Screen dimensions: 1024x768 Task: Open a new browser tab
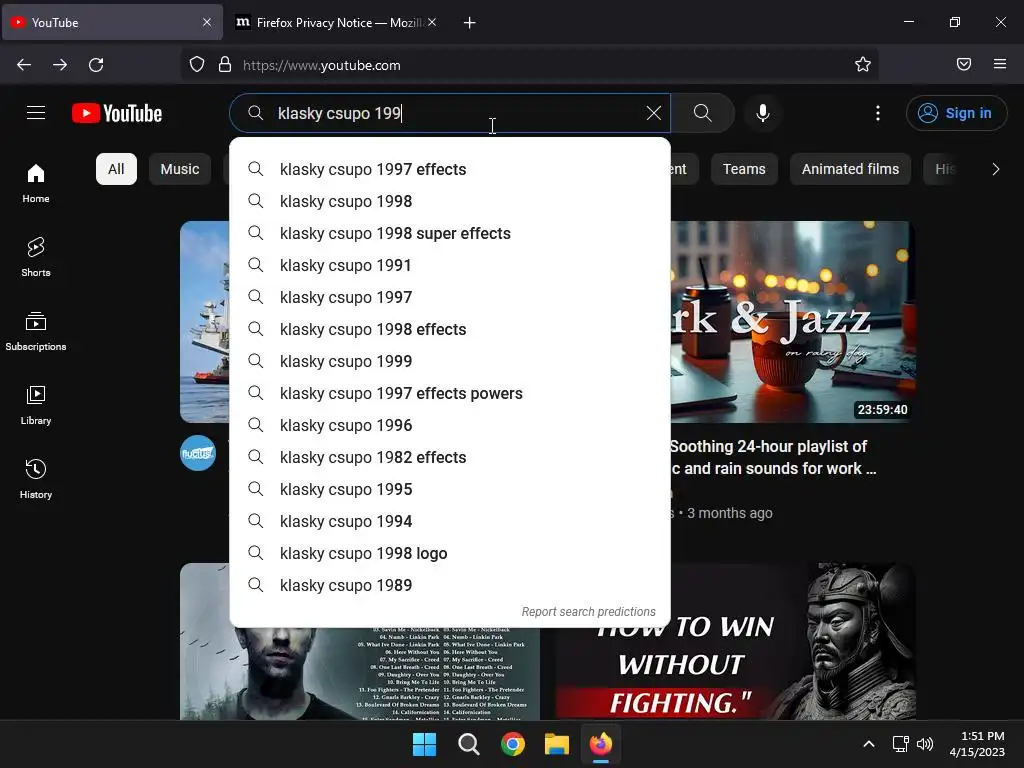(x=469, y=23)
